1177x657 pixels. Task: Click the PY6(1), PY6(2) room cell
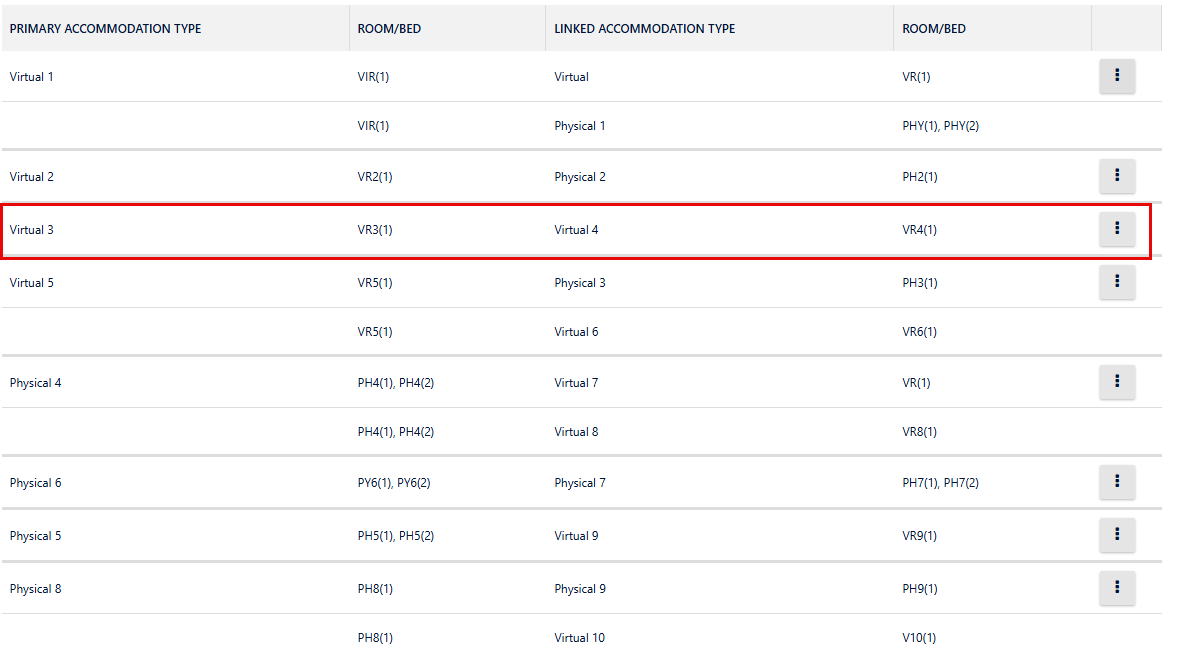(x=394, y=483)
